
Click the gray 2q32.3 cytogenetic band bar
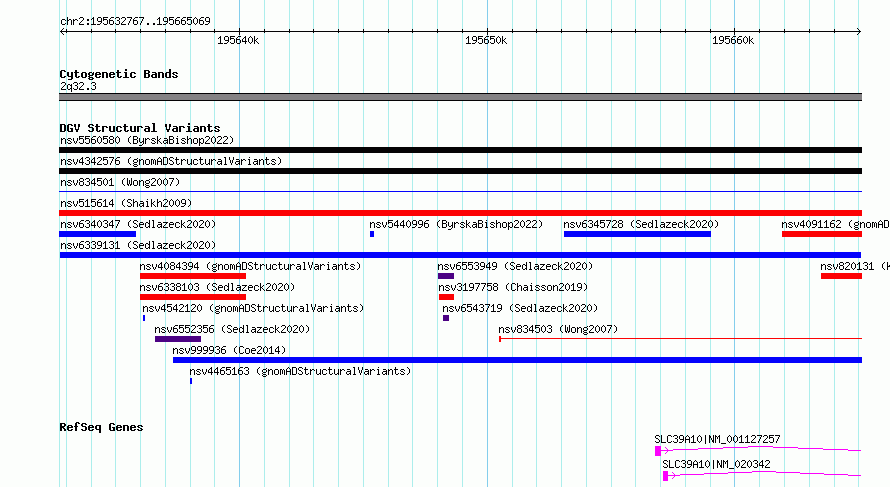tap(460, 97)
